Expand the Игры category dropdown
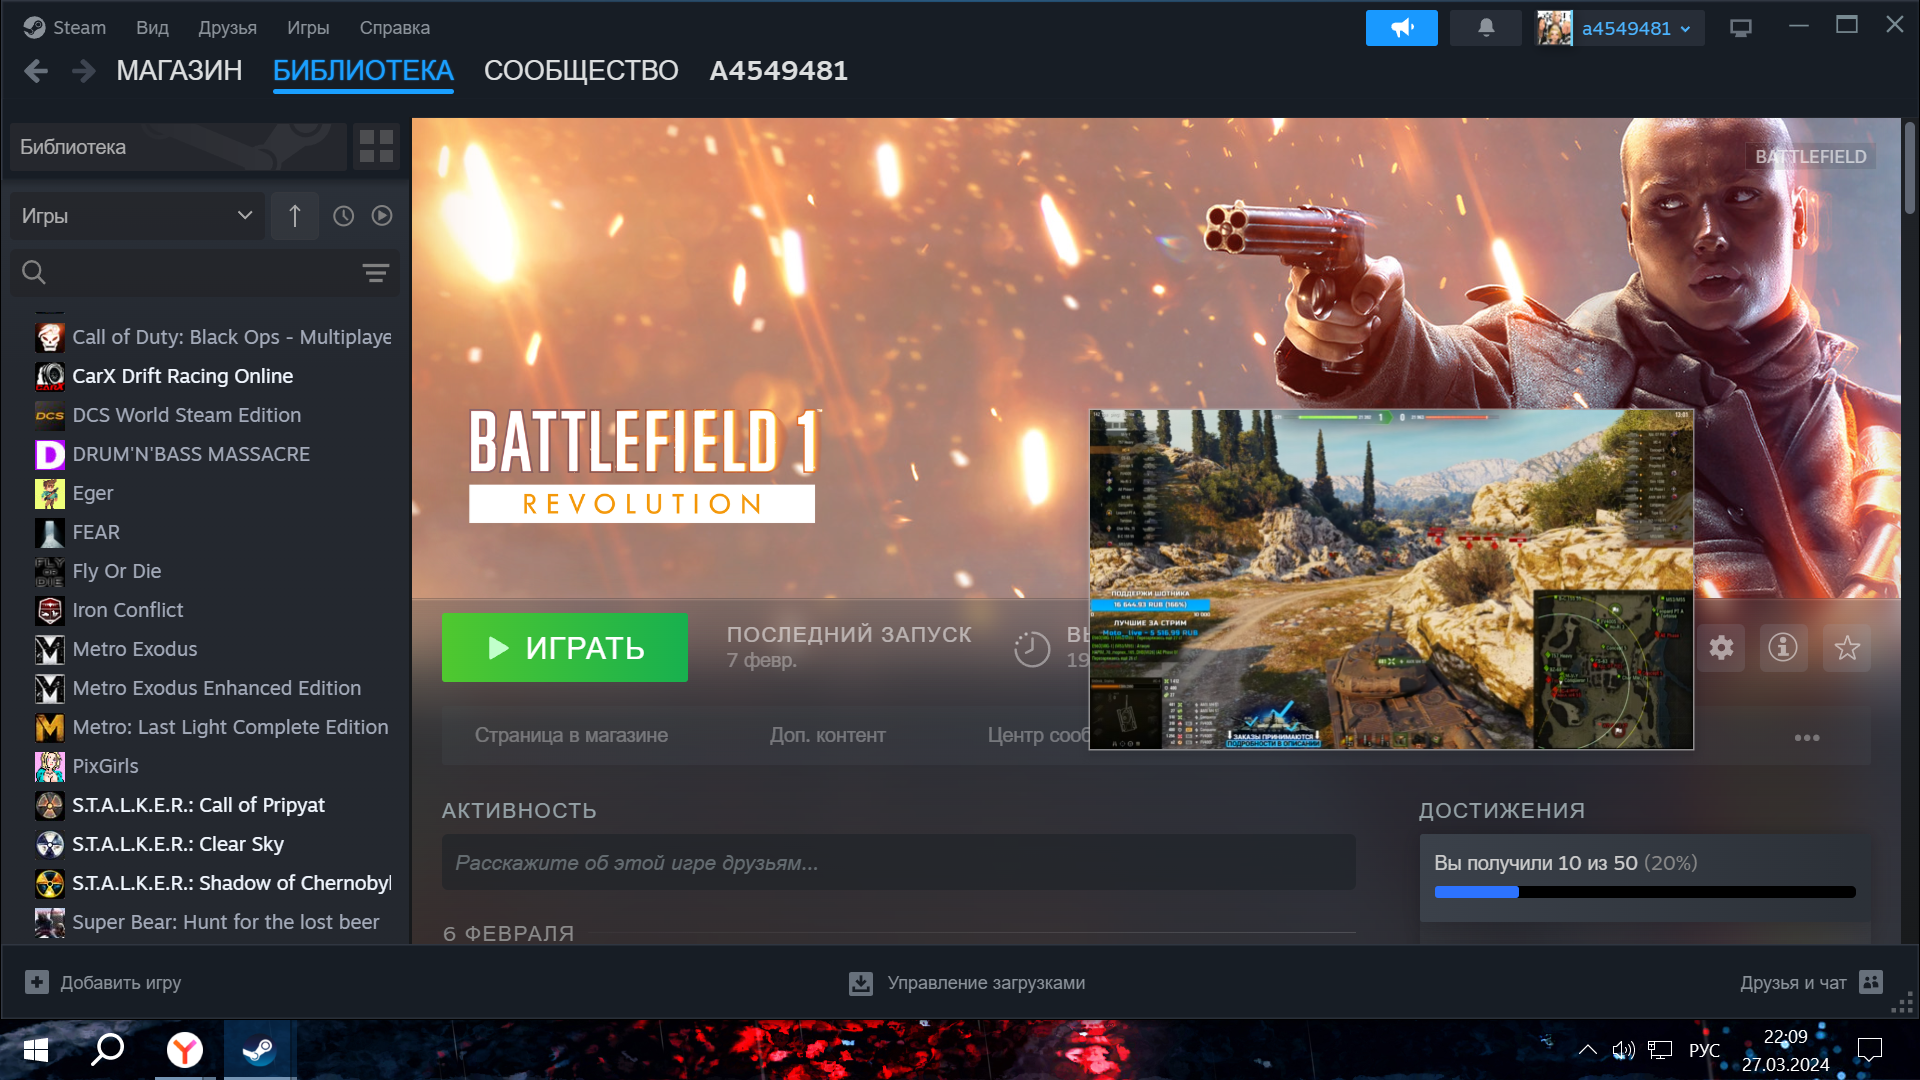Screen dimensions: 1920x1080 [x=138, y=216]
